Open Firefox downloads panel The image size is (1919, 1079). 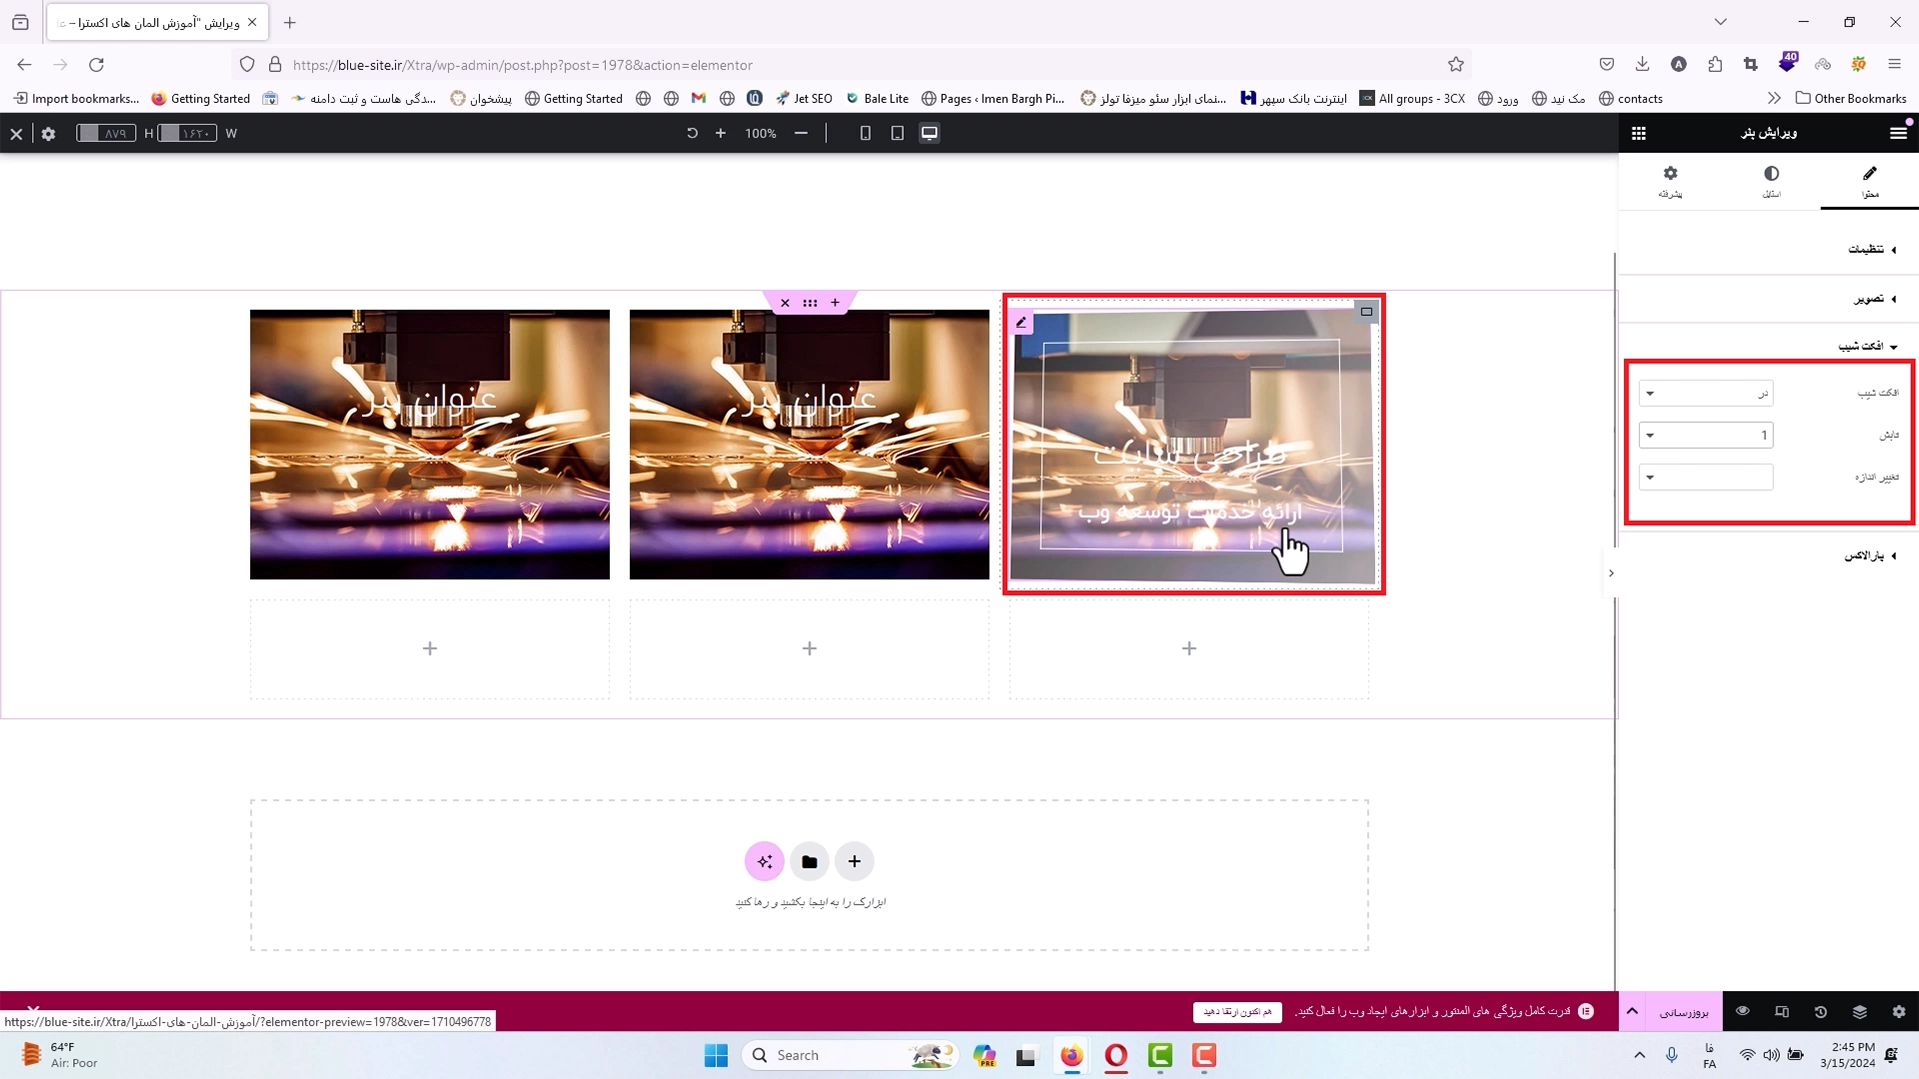coord(1642,65)
